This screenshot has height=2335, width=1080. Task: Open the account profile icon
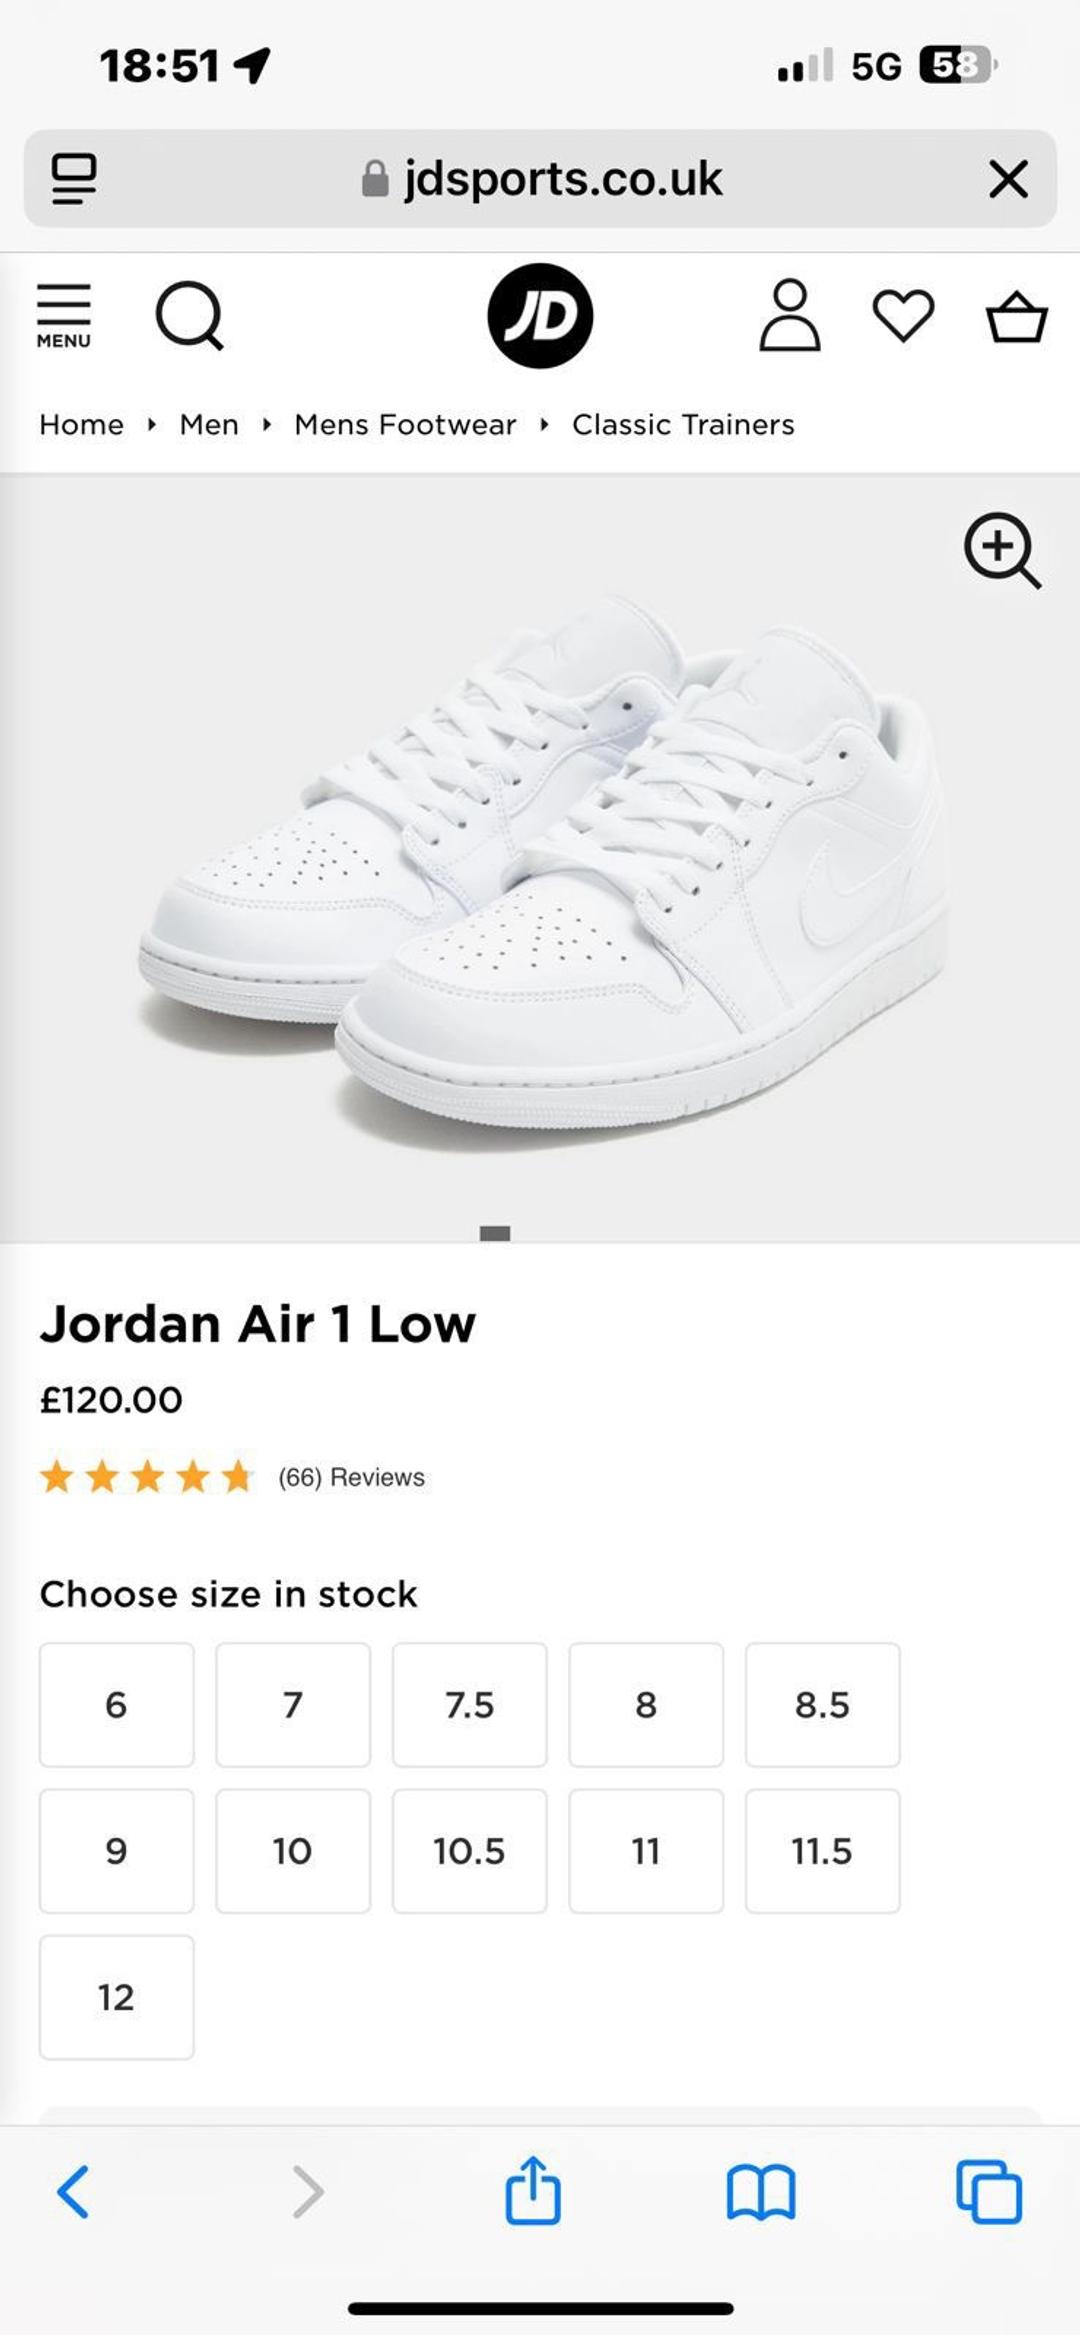coord(790,315)
